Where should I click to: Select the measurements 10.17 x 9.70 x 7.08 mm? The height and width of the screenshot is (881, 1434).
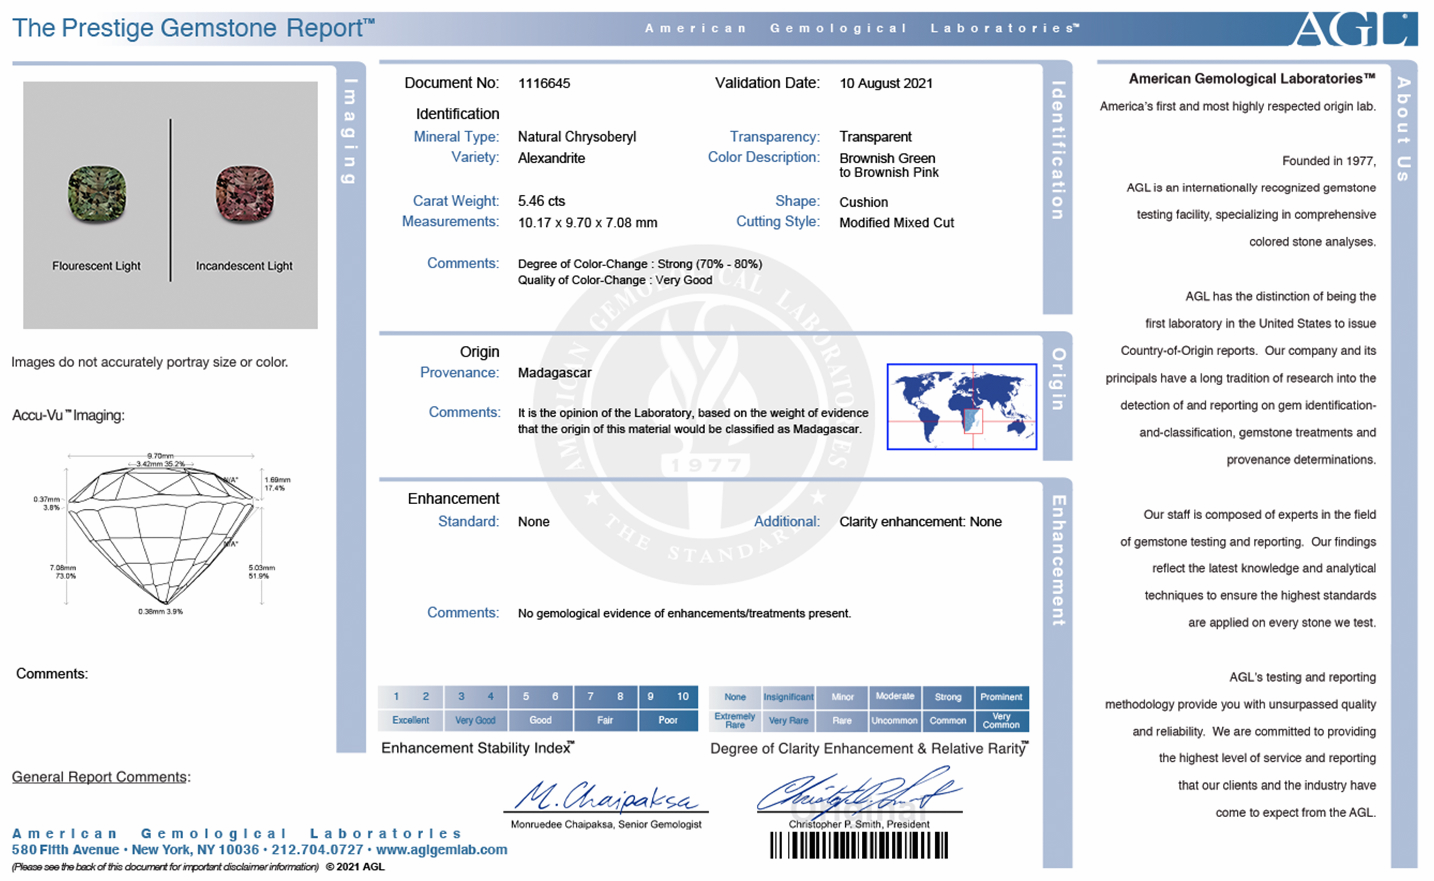(588, 223)
